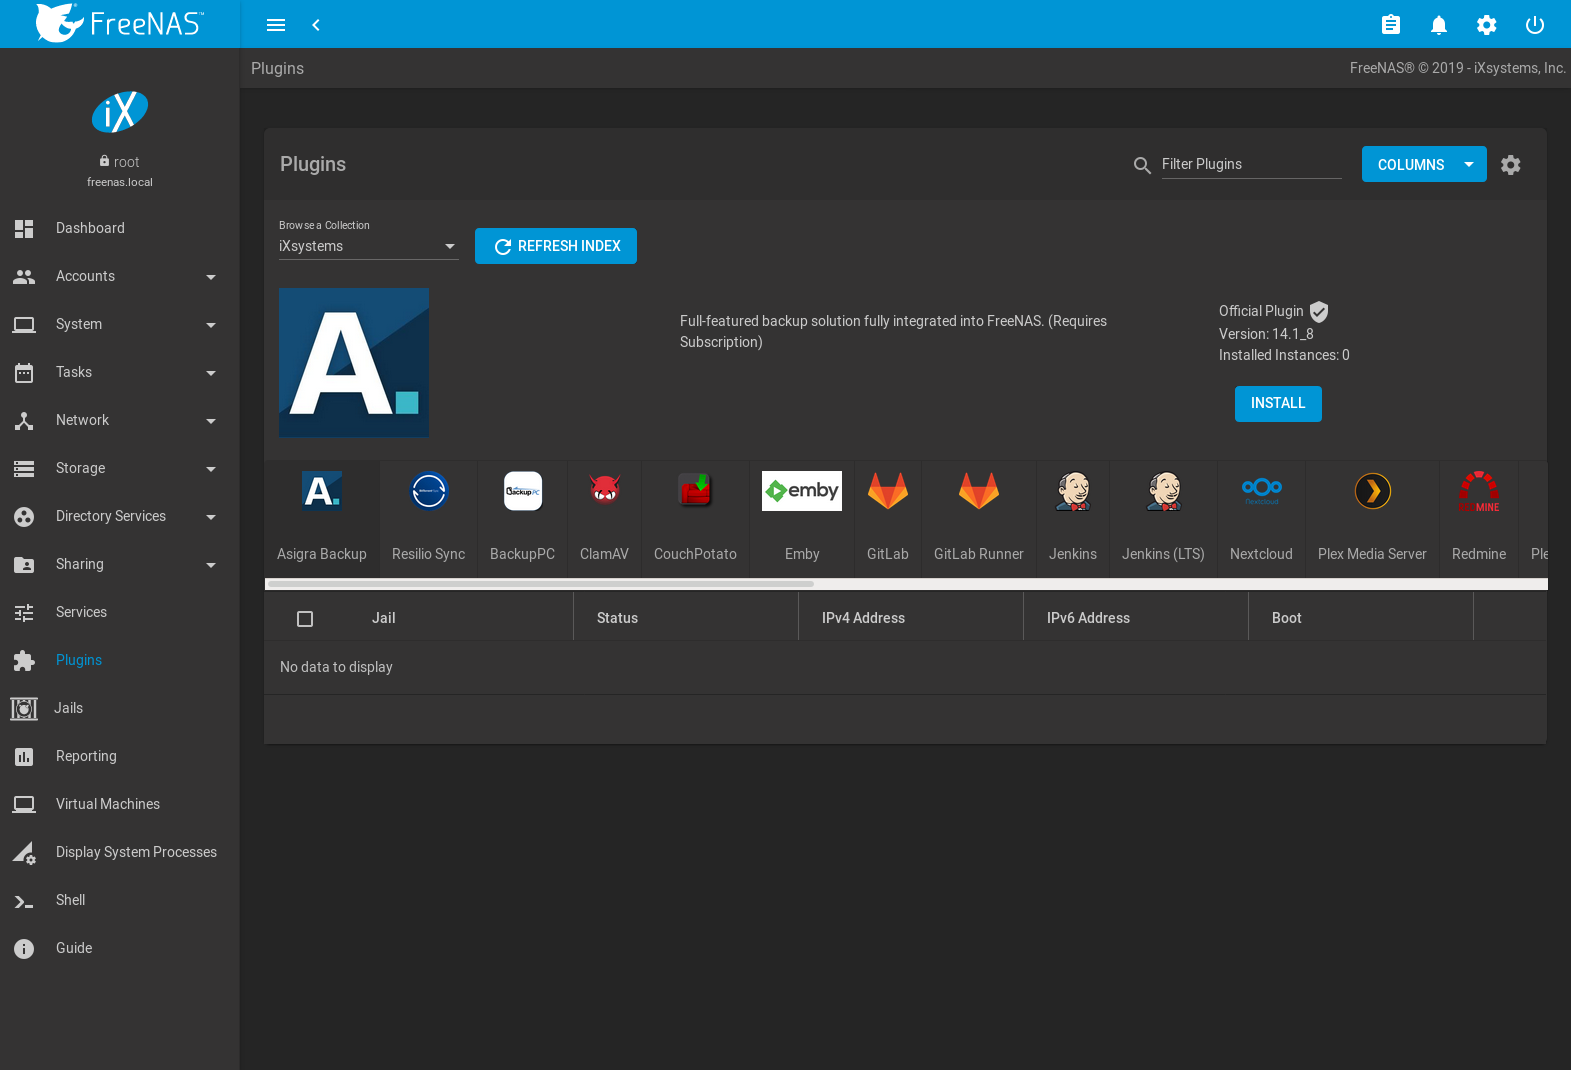Click the plugin list horizontal scrollbar
This screenshot has height=1070, width=1571.
(x=540, y=584)
